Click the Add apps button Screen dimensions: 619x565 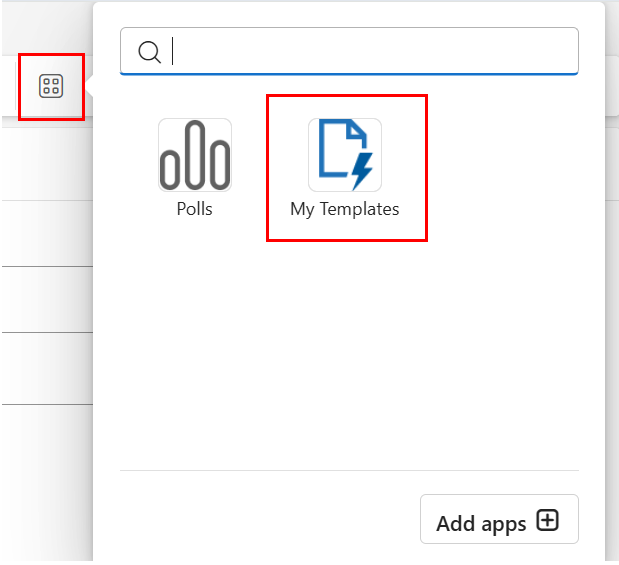[498, 521]
